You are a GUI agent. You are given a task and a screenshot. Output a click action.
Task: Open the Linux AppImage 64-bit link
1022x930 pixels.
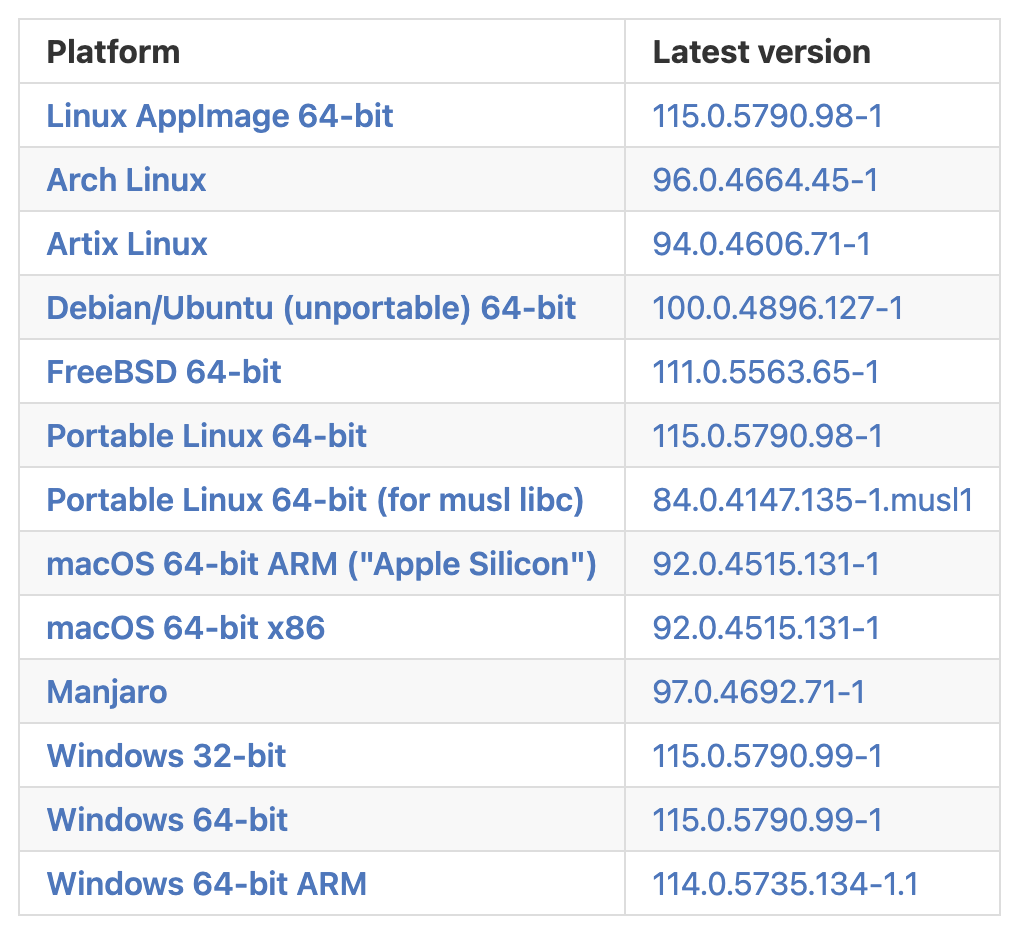[x=220, y=117]
